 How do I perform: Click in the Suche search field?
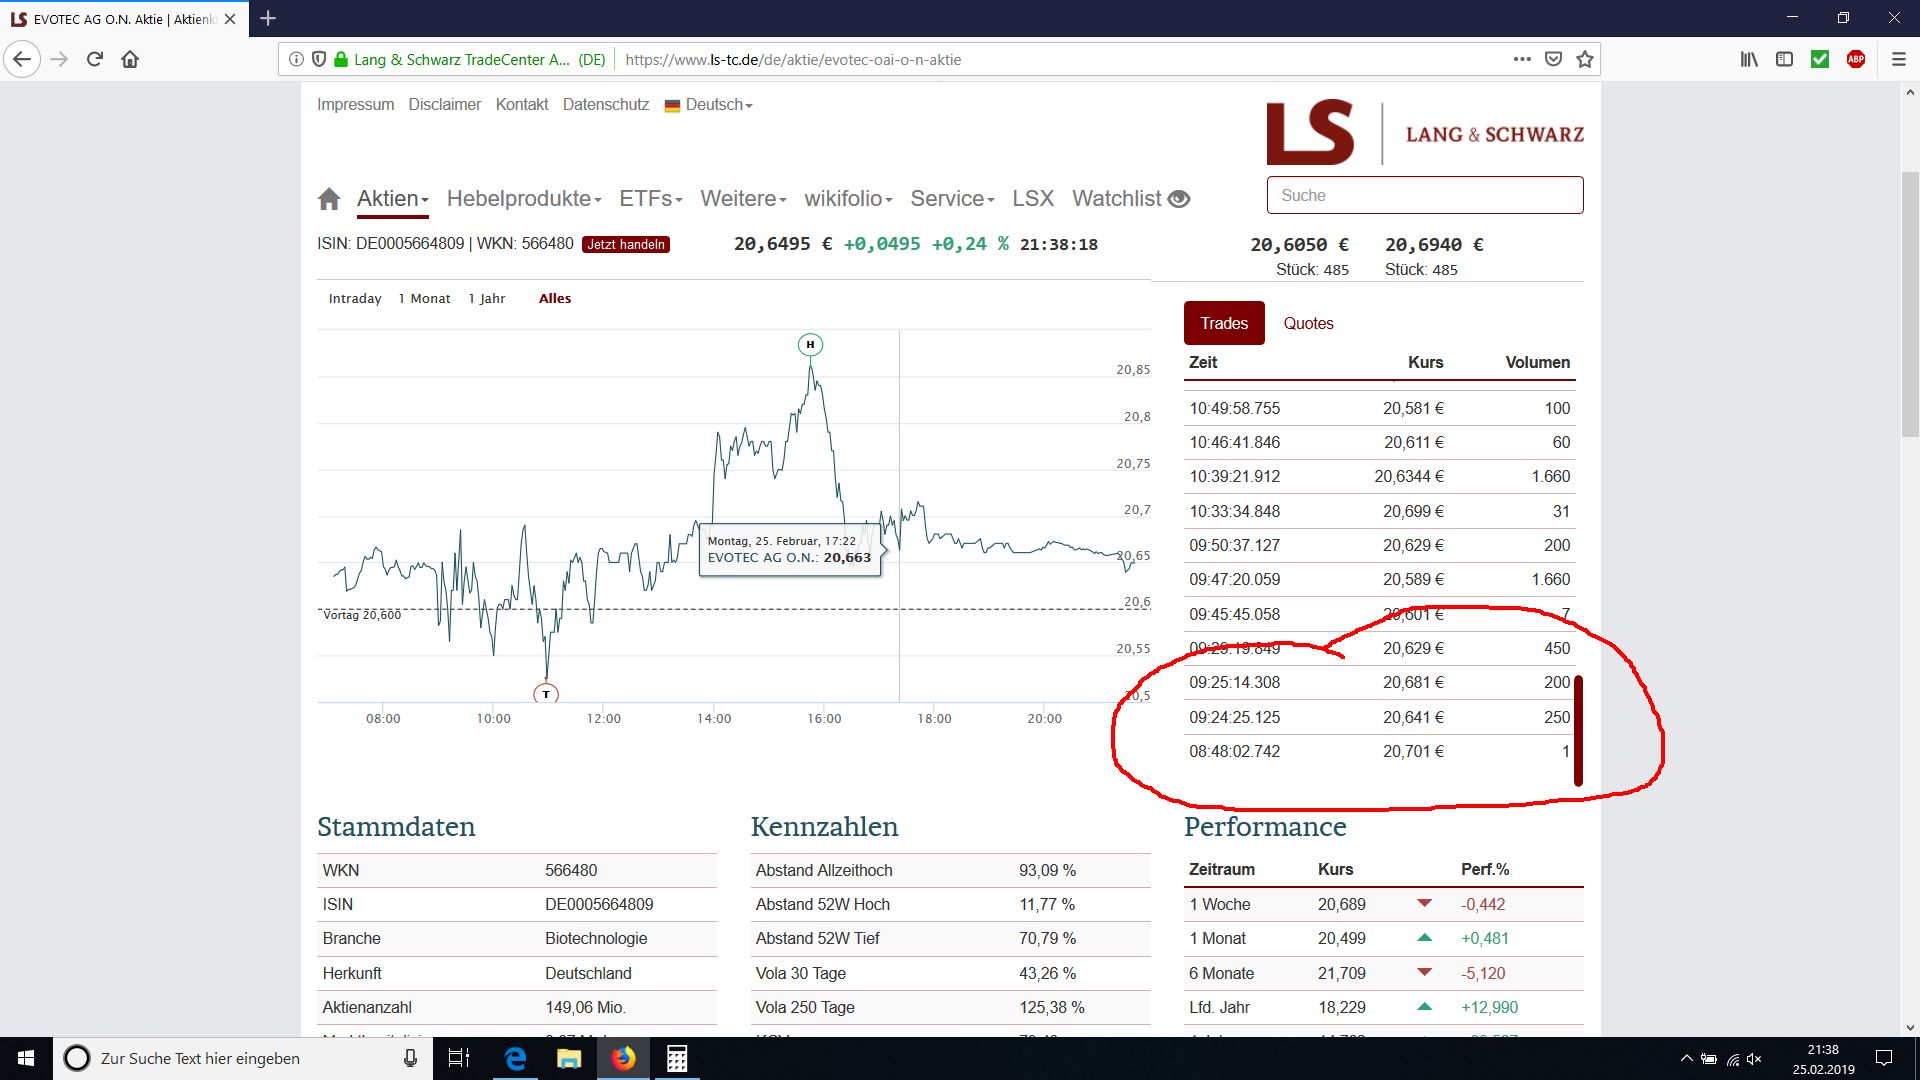tap(1424, 195)
